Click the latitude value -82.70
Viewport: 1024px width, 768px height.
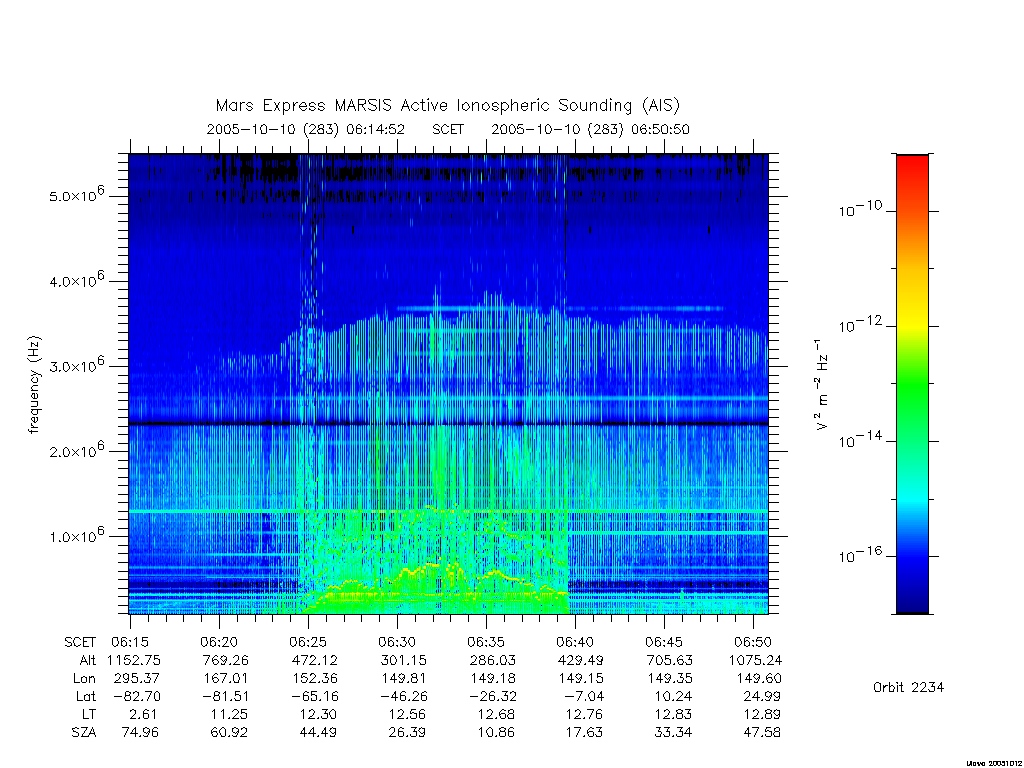(x=136, y=697)
